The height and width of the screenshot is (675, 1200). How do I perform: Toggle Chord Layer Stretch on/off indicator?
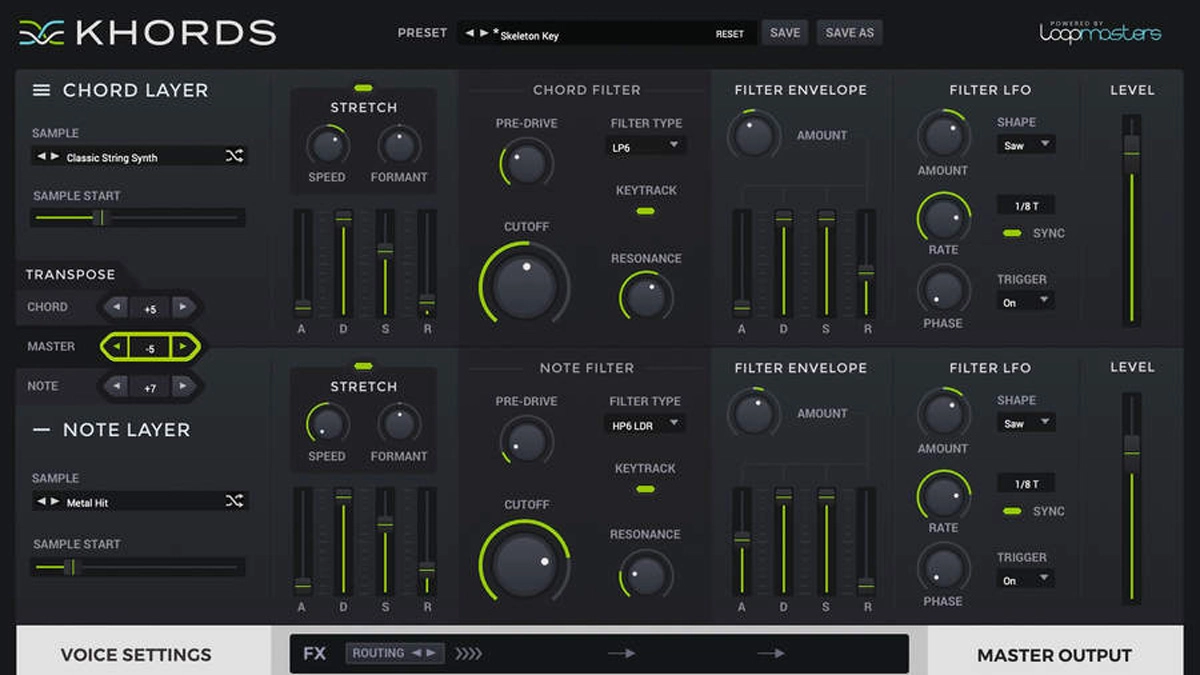(363, 88)
